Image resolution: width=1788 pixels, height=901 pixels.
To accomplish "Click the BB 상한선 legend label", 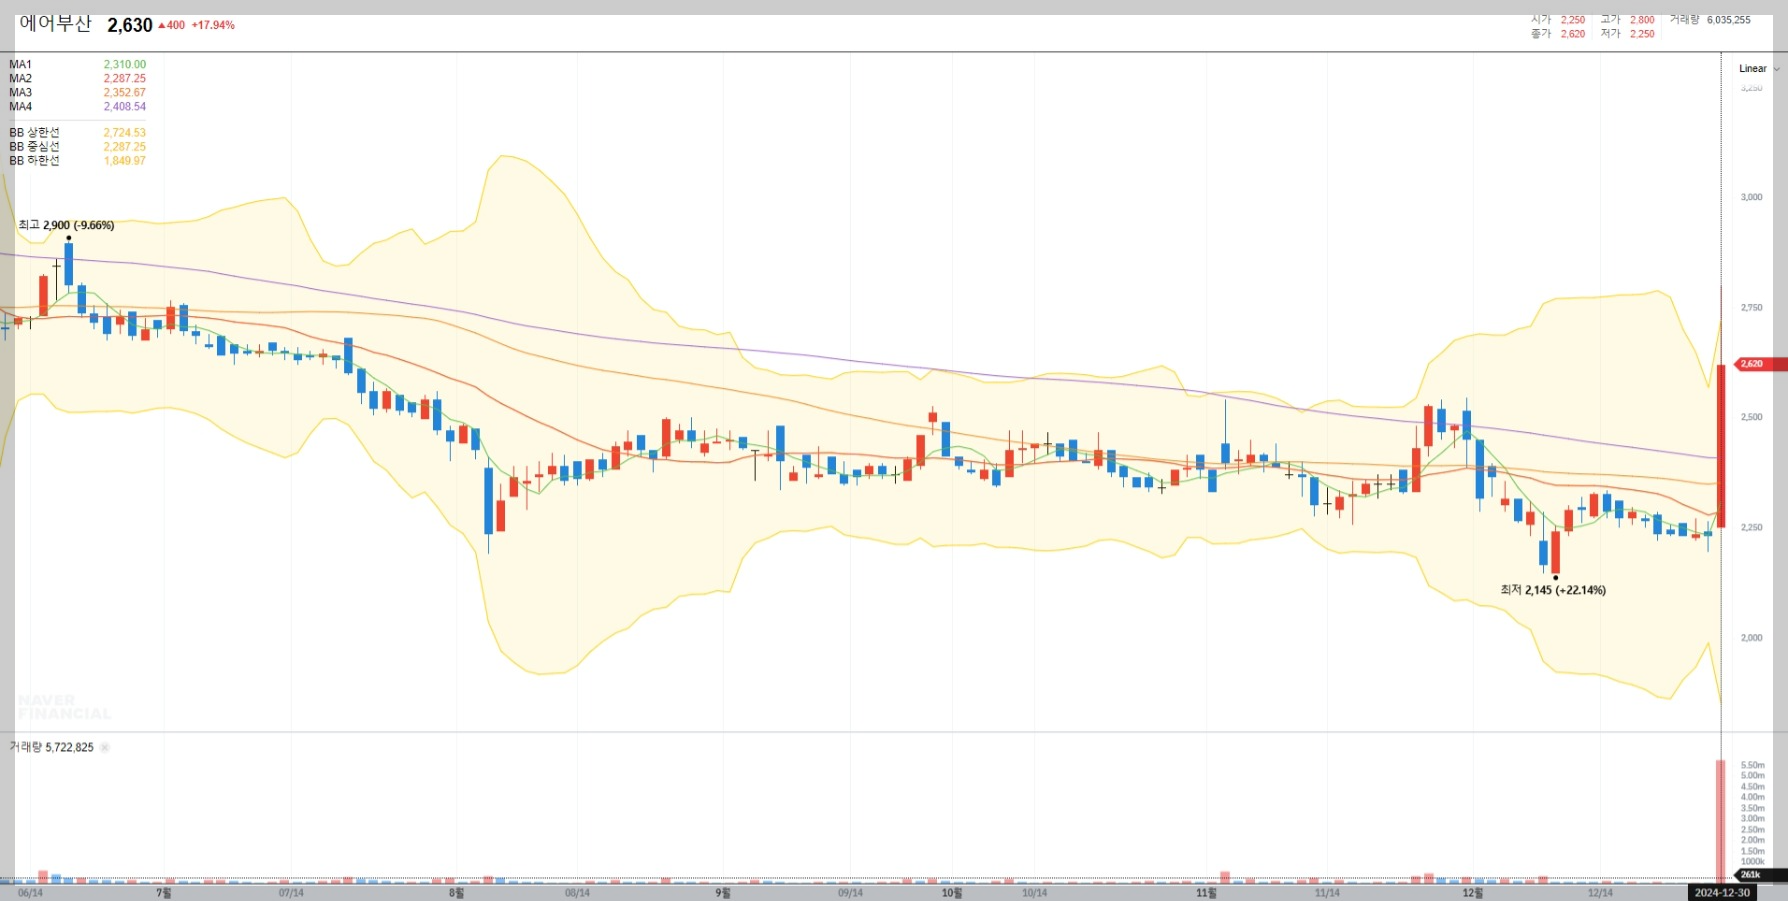I will point(34,132).
